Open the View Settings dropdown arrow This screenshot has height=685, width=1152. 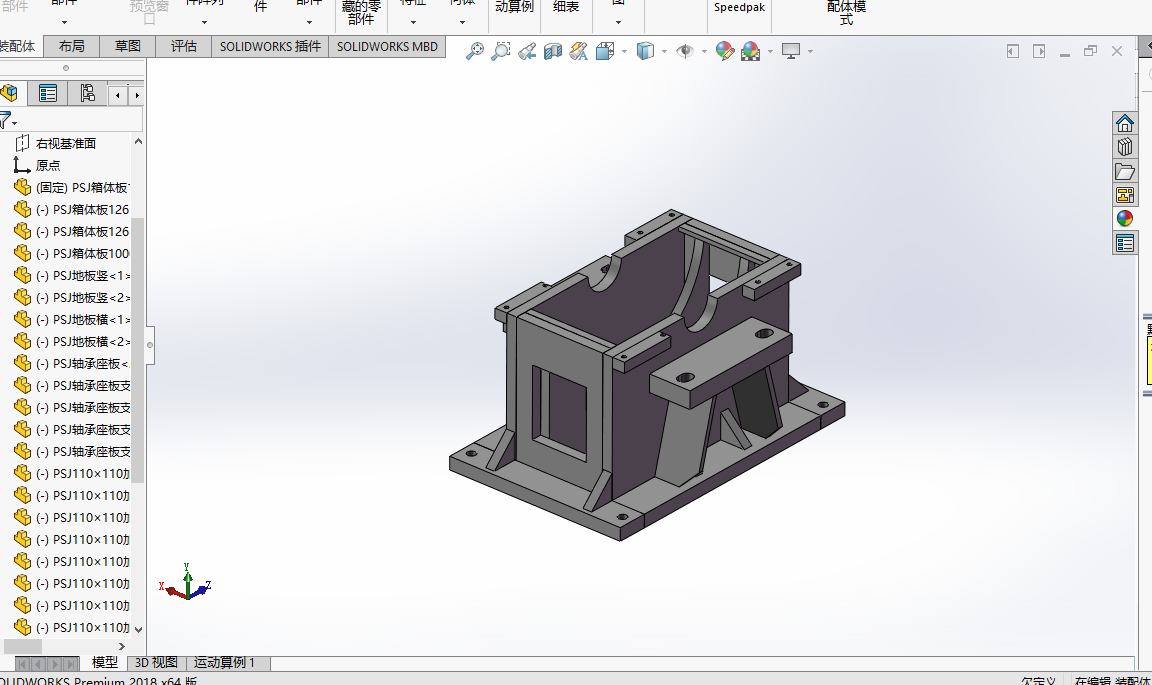810,51
